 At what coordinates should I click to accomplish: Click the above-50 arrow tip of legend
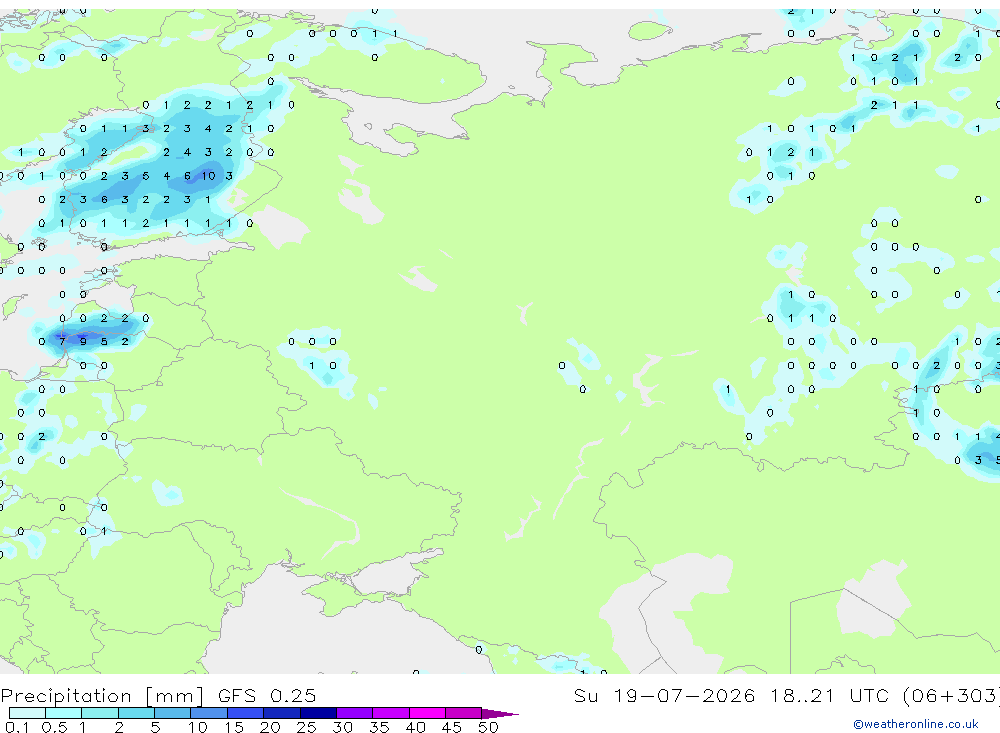(500, 713)
